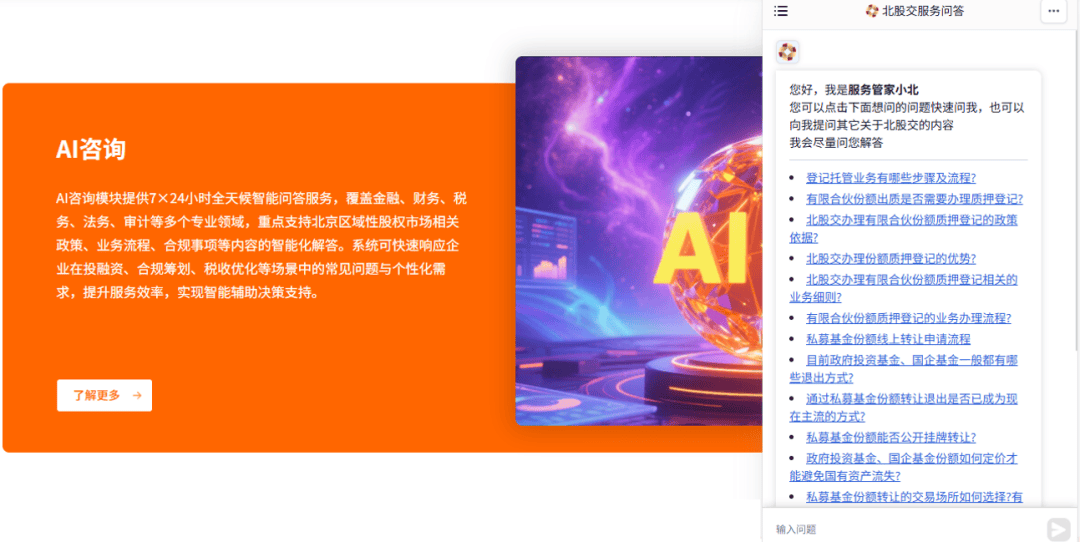The image size is (1080, 542).
Task: Ask 目前政府投资基金、国企基金退出方式 question
Action: coord(911,360)
